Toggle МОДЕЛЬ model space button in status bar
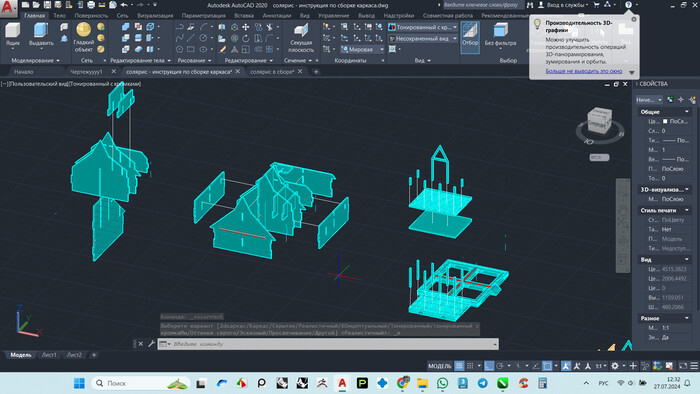The width and height of the screenshot is (700, 394). [x=440, y=366]
